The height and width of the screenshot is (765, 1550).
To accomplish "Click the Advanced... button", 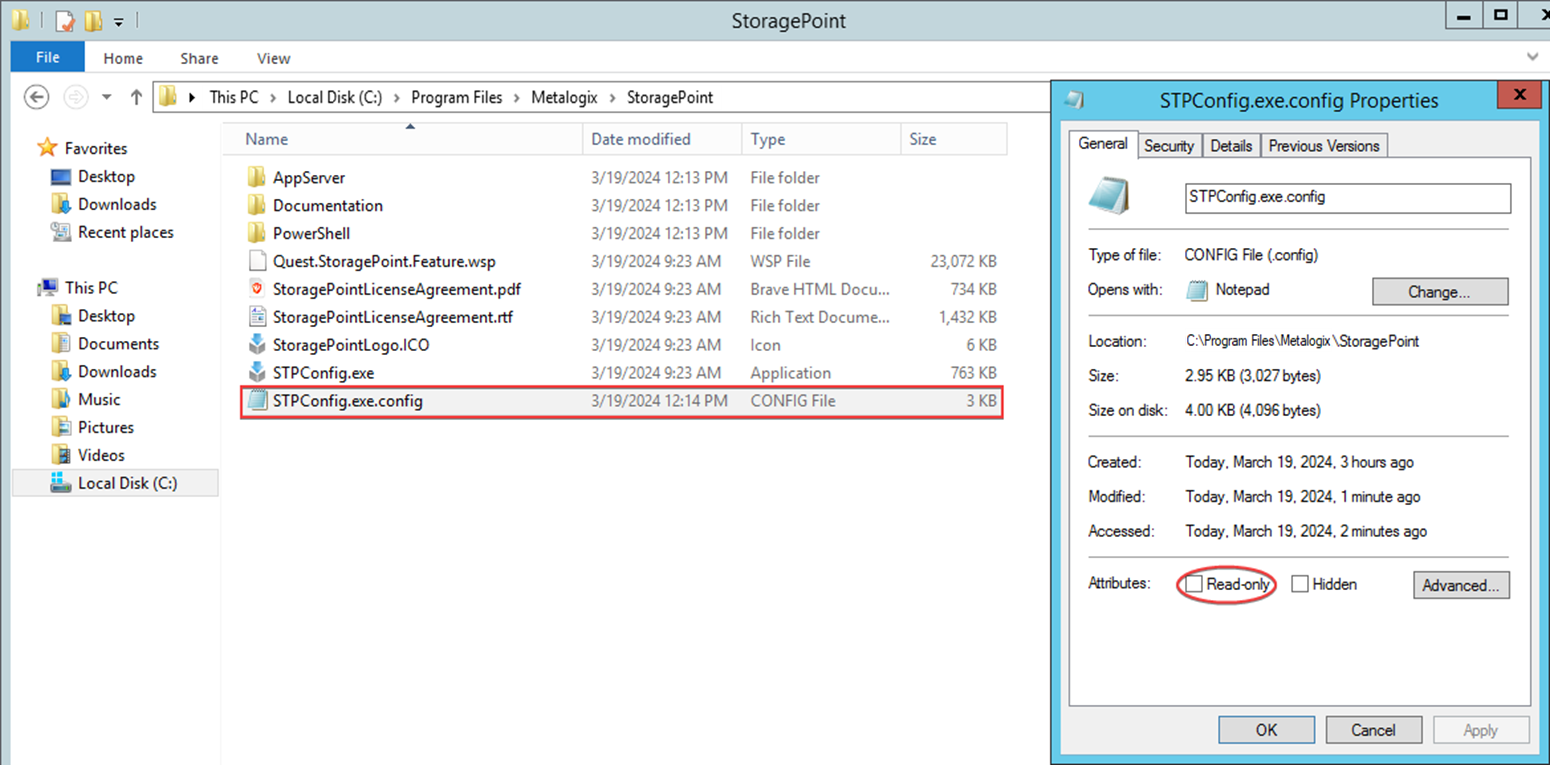I will coord(1461,585).
